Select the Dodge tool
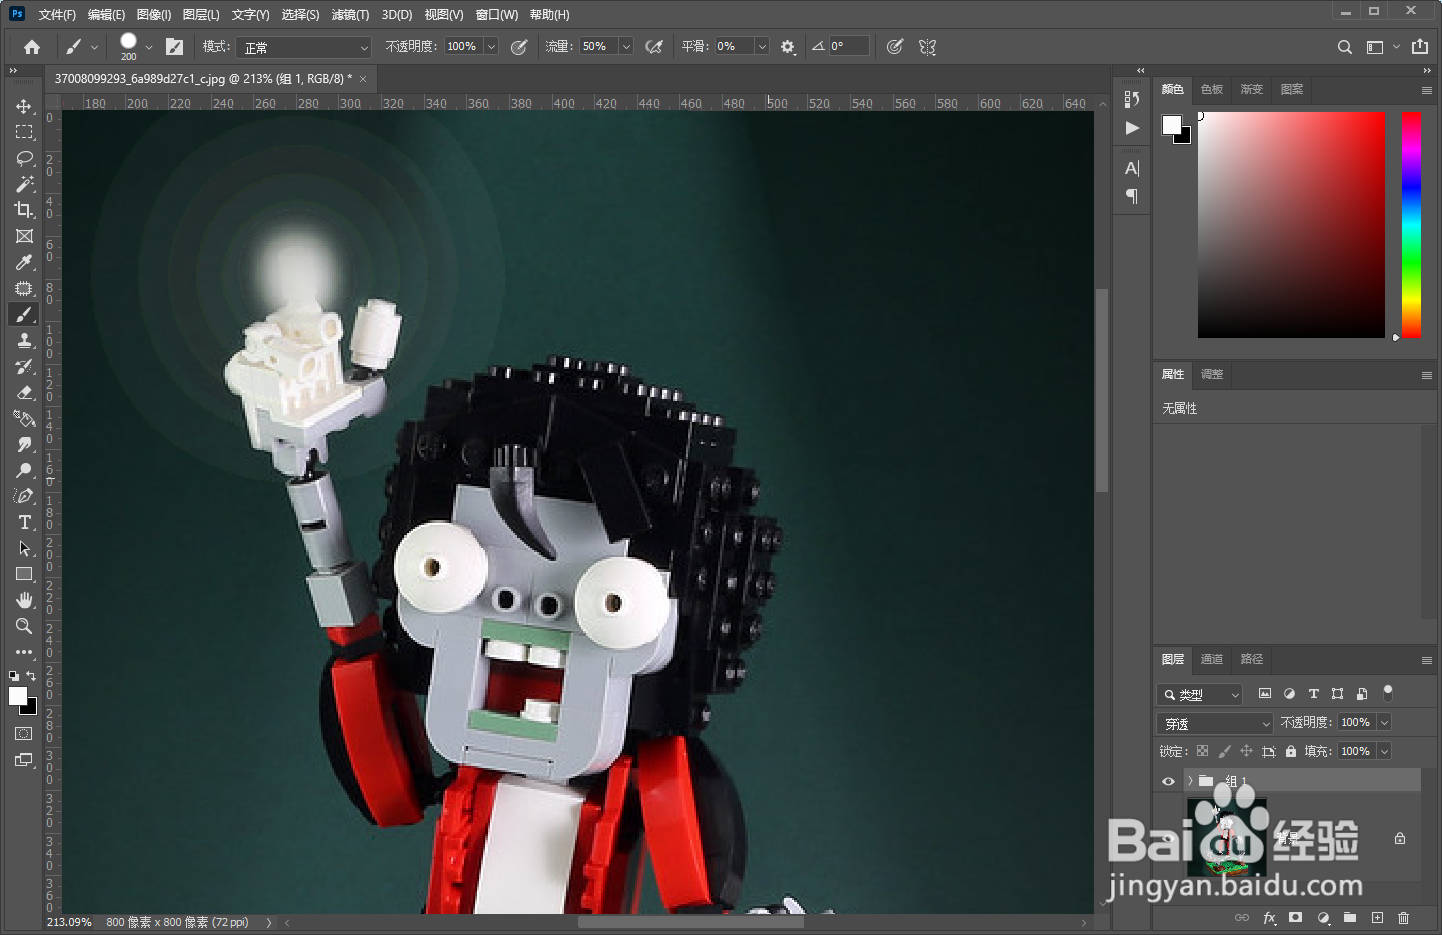The width and height of the screenshot is (1442, 935). pyautogui.click(x=24, y=470)
